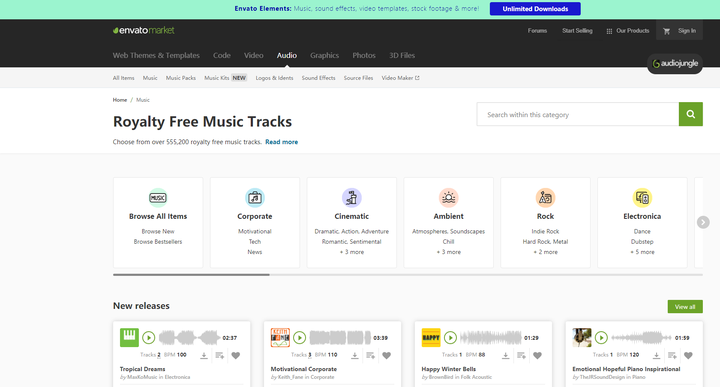The image size is (720, 387).
Task: Open the Code menu
Action: [222, 55]
